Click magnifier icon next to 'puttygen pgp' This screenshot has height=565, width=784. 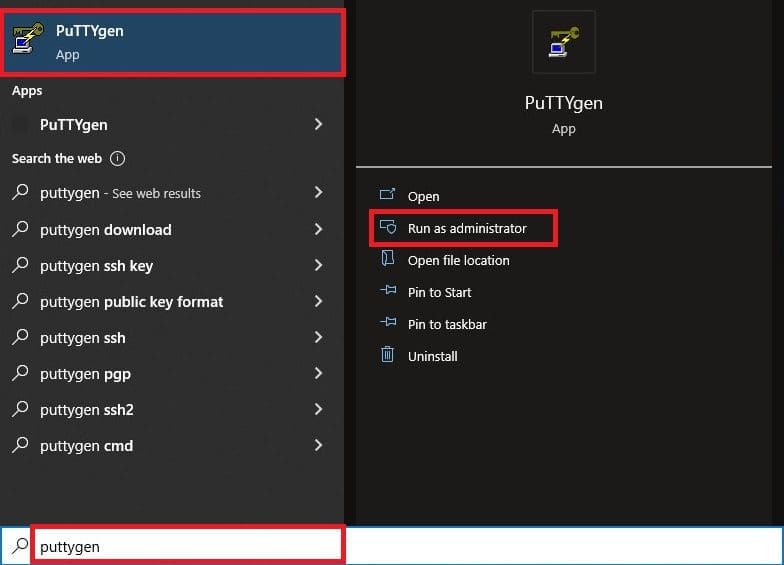(x=20, y=372)
